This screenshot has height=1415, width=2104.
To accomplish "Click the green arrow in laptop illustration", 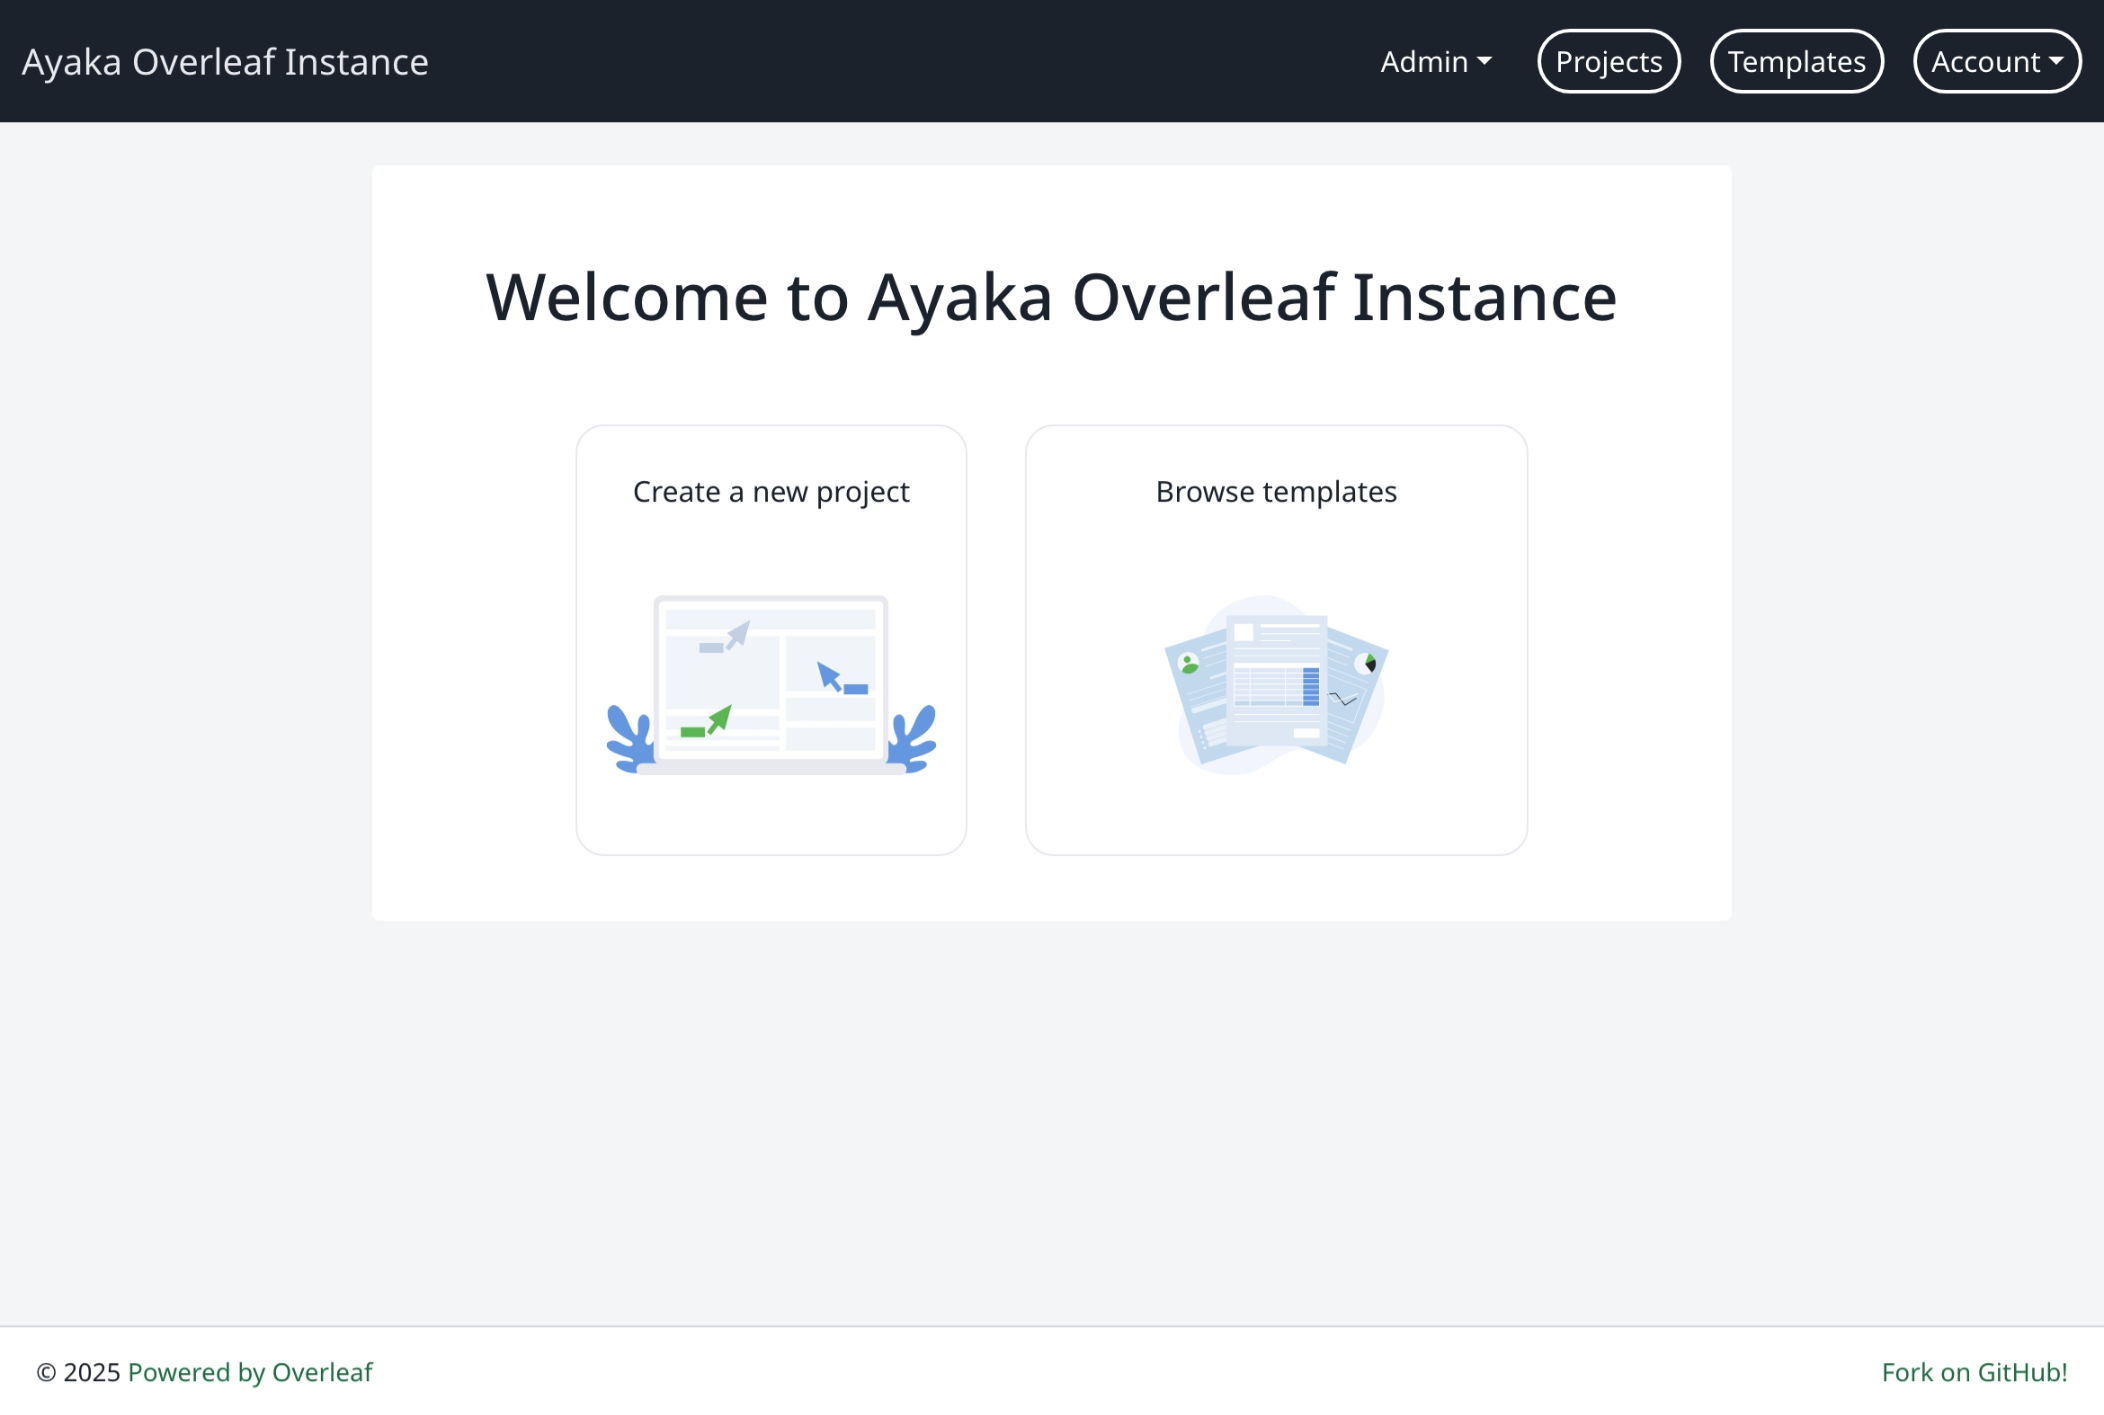I will pyautogui.click(x=719, y=719).
